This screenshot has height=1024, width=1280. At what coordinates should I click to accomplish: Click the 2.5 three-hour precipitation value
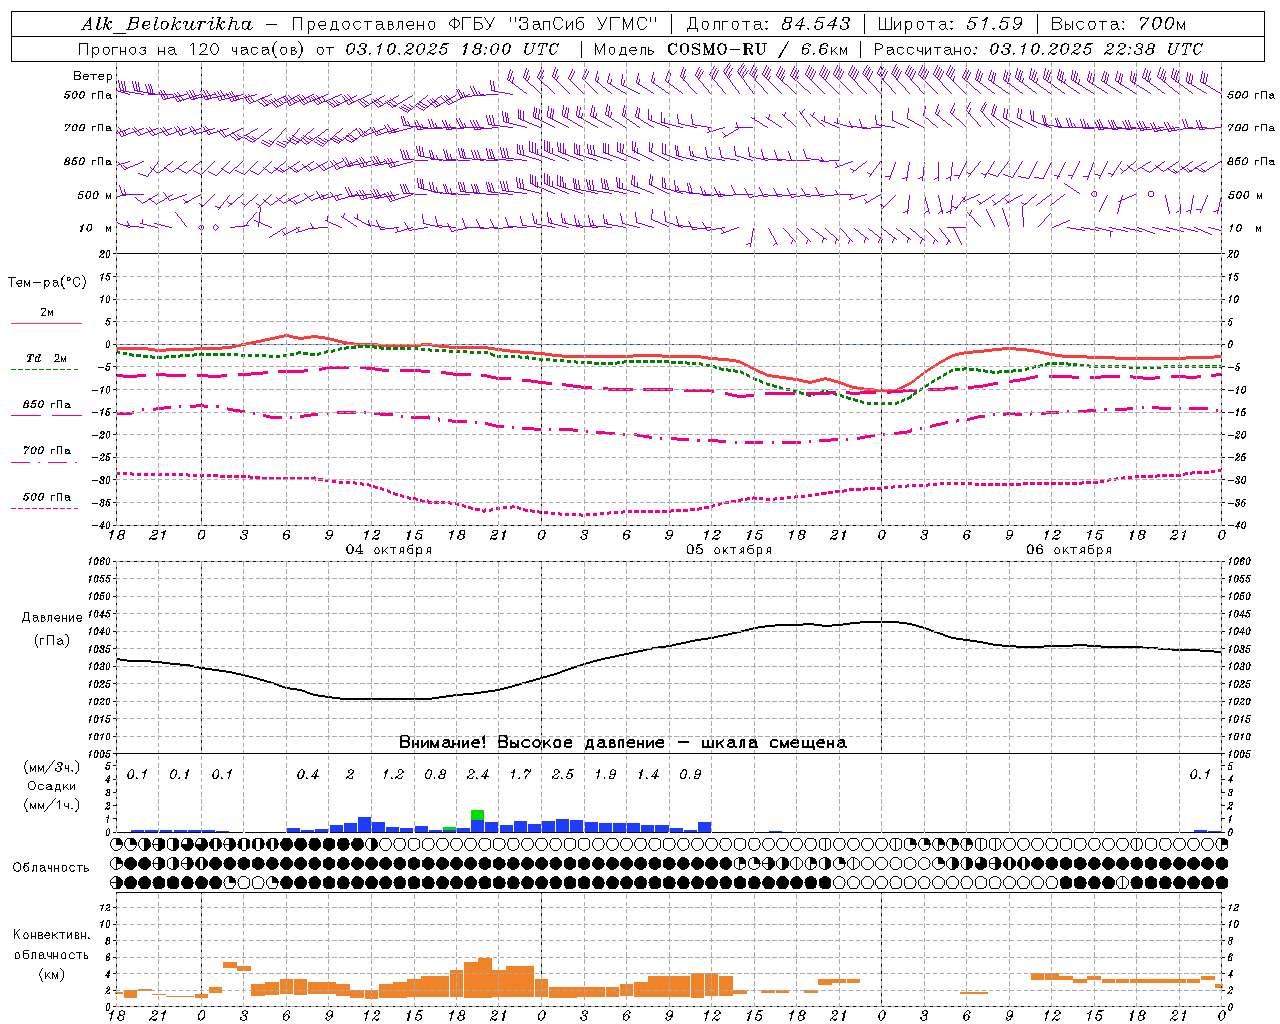click(563, 775)
